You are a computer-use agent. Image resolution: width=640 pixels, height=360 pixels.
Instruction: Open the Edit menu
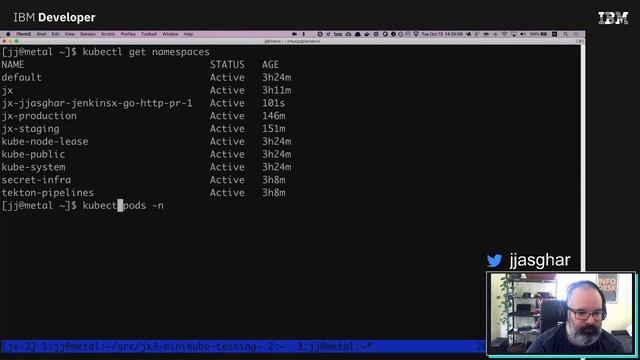coord(56,34)
